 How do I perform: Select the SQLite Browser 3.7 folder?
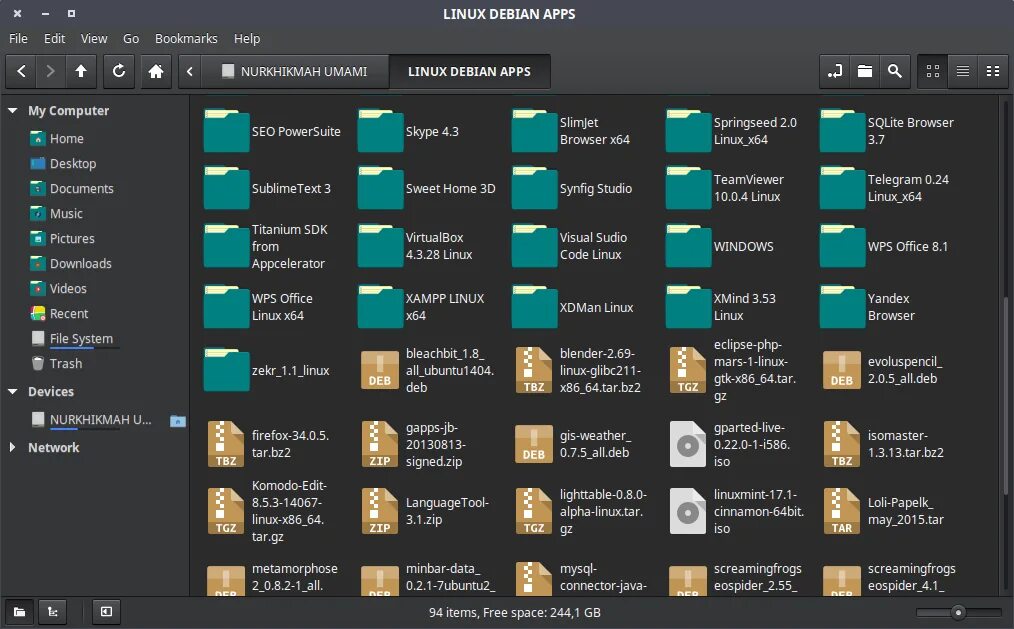coord(887,131)
